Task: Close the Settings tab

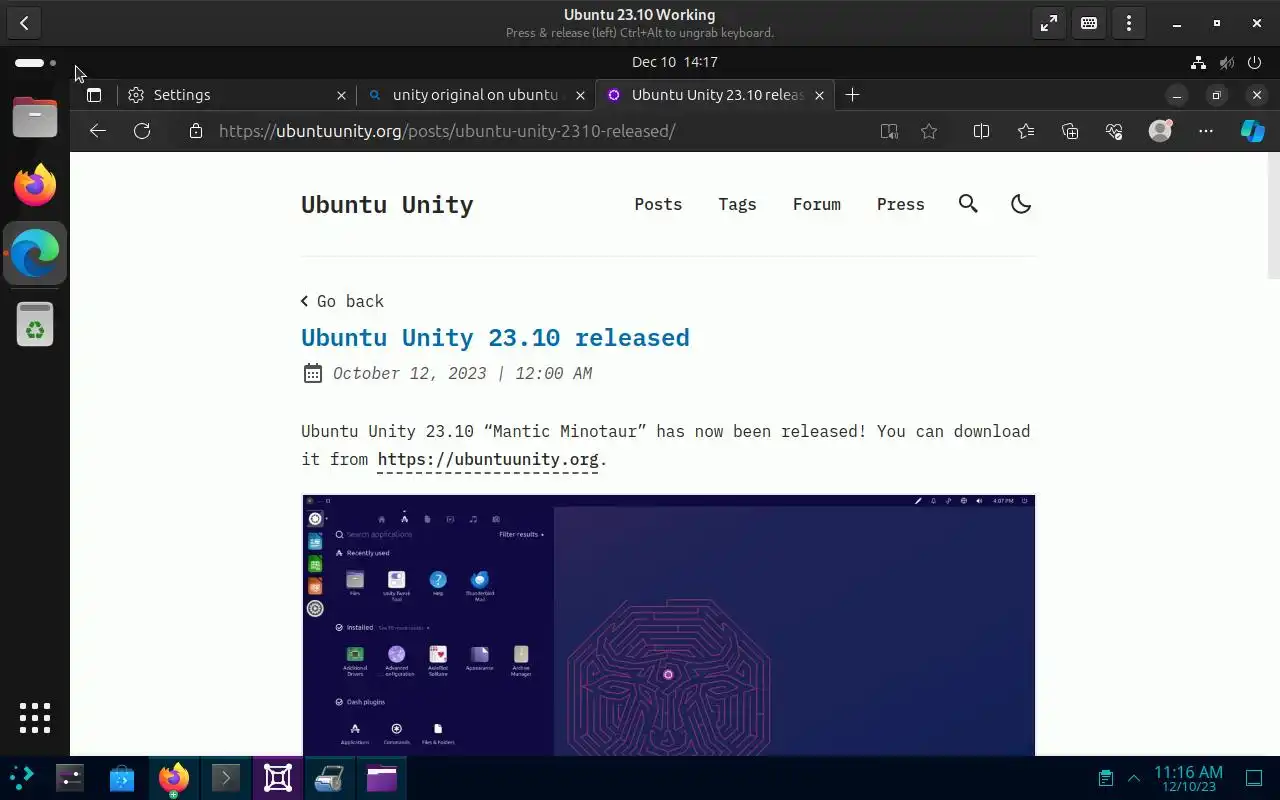Action: click(x=341, y=95)
